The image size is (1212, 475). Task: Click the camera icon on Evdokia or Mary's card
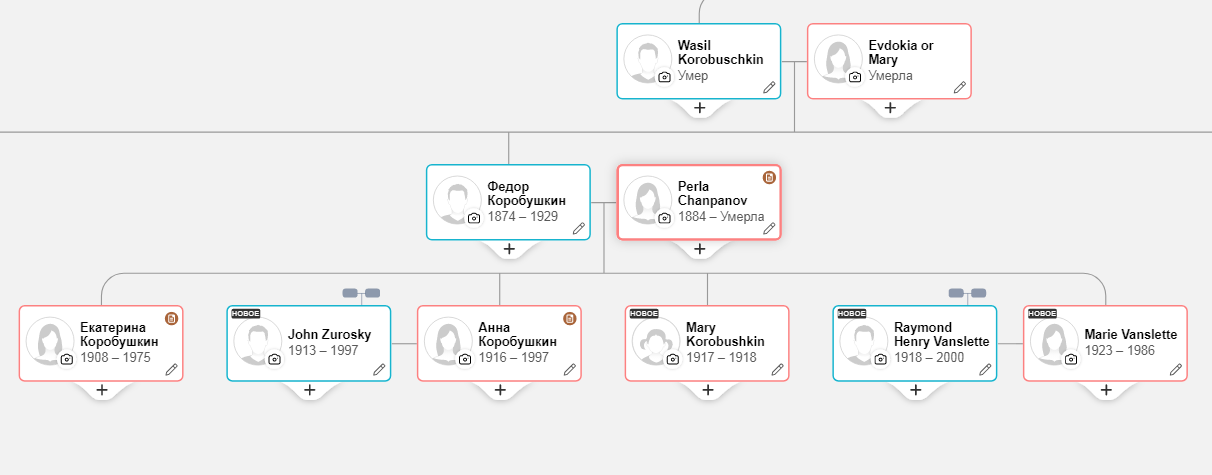pos(855,77)
